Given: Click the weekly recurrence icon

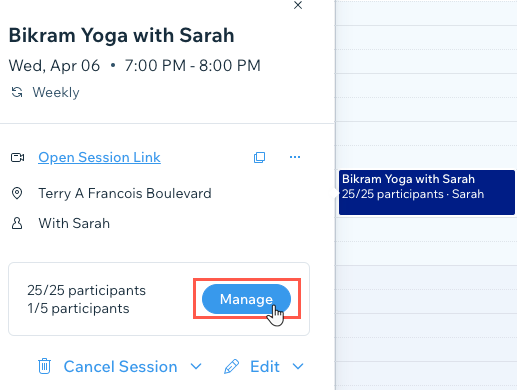Looking at the screenshot, I should click(x=17, y=92).
